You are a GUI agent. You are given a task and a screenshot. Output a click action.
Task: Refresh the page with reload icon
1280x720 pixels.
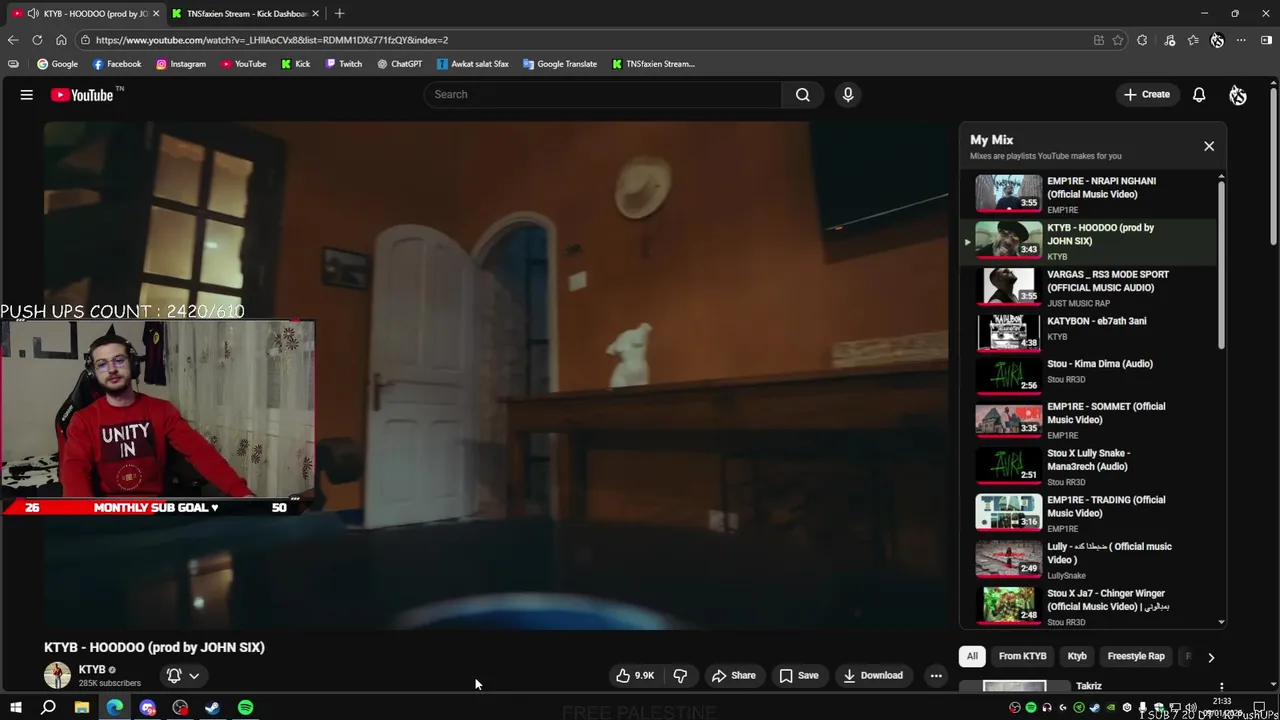coord(37,40)
